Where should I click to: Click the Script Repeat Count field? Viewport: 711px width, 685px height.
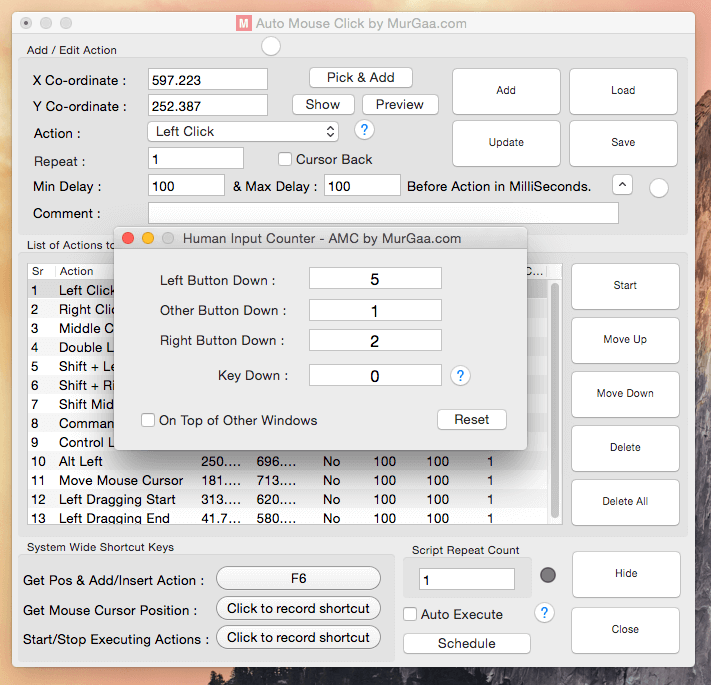pos(467,579)
